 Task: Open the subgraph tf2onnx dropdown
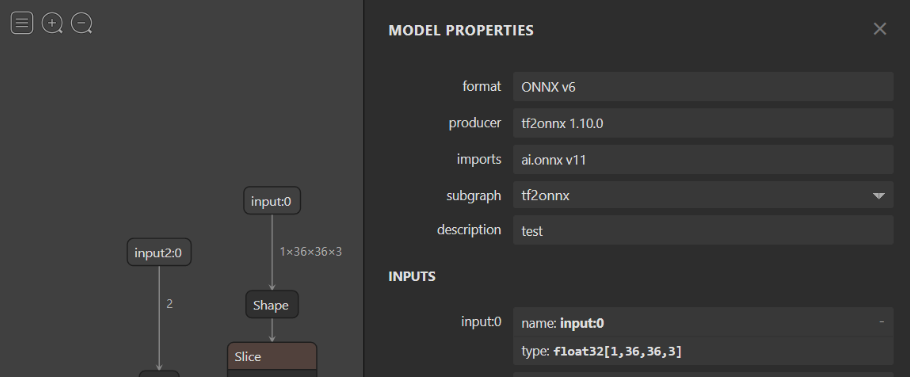(x=703, y=195)
